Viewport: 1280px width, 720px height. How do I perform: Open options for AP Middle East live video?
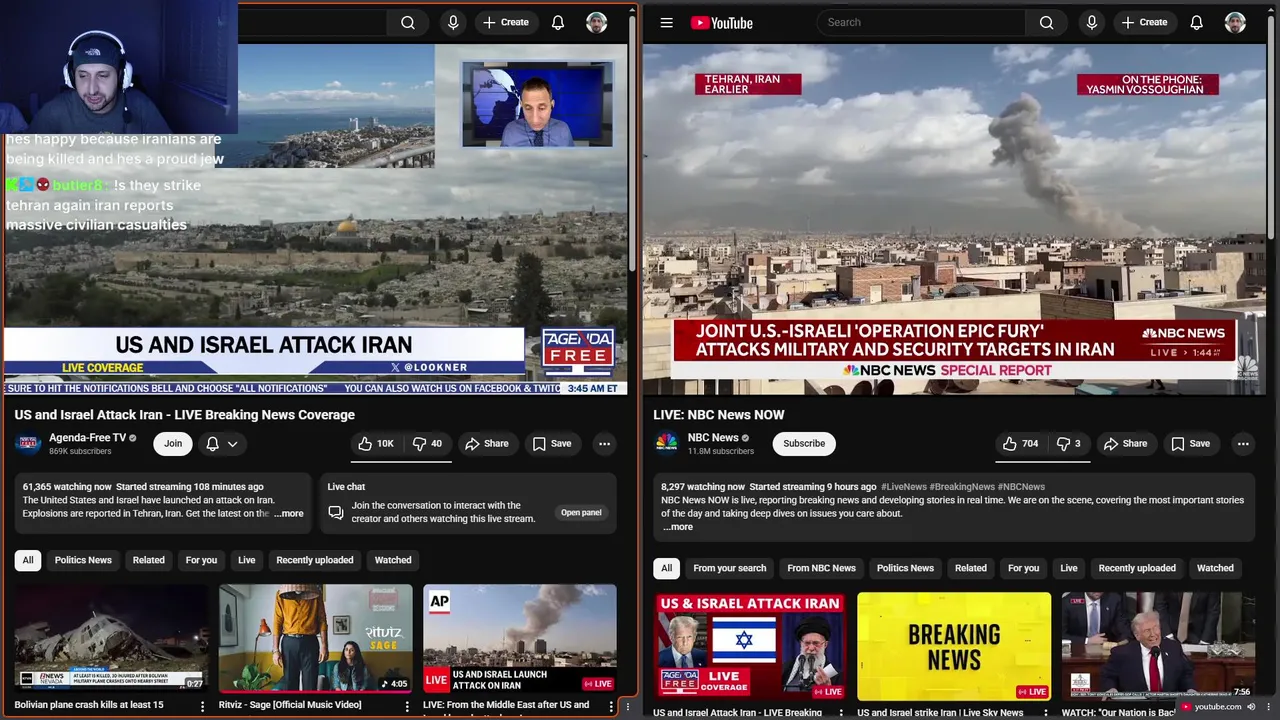(x=610, y=706)
